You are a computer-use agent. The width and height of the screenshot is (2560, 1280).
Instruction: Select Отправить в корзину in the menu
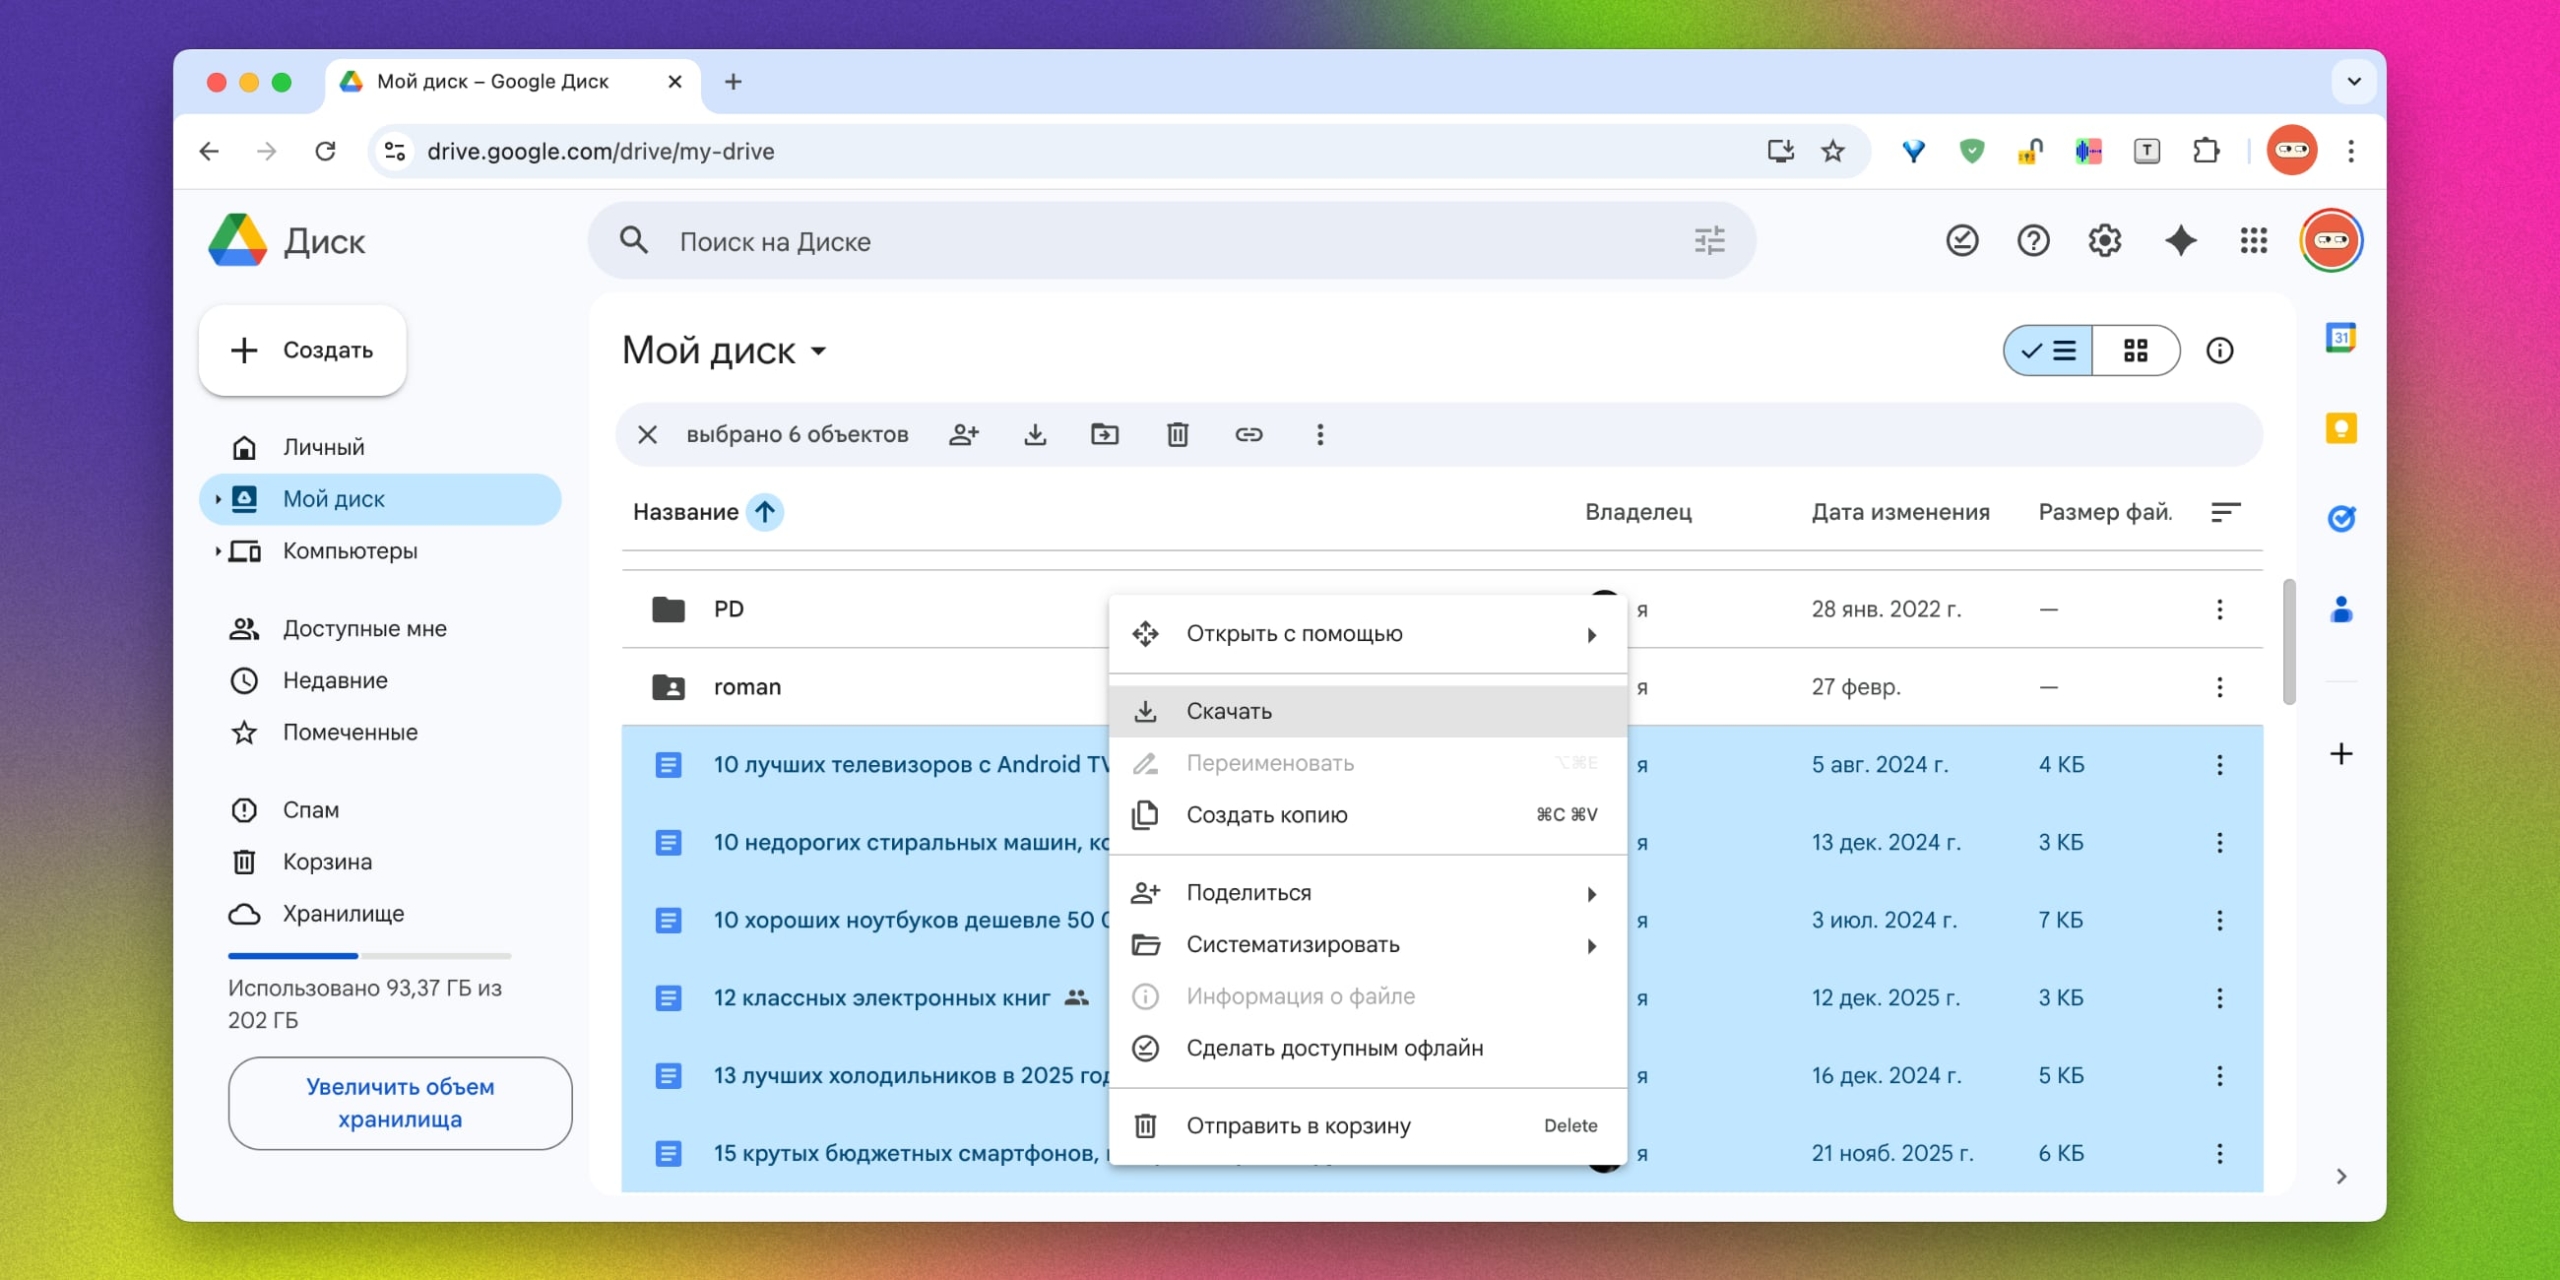pyautogui.click(x=1297, y=1124)
